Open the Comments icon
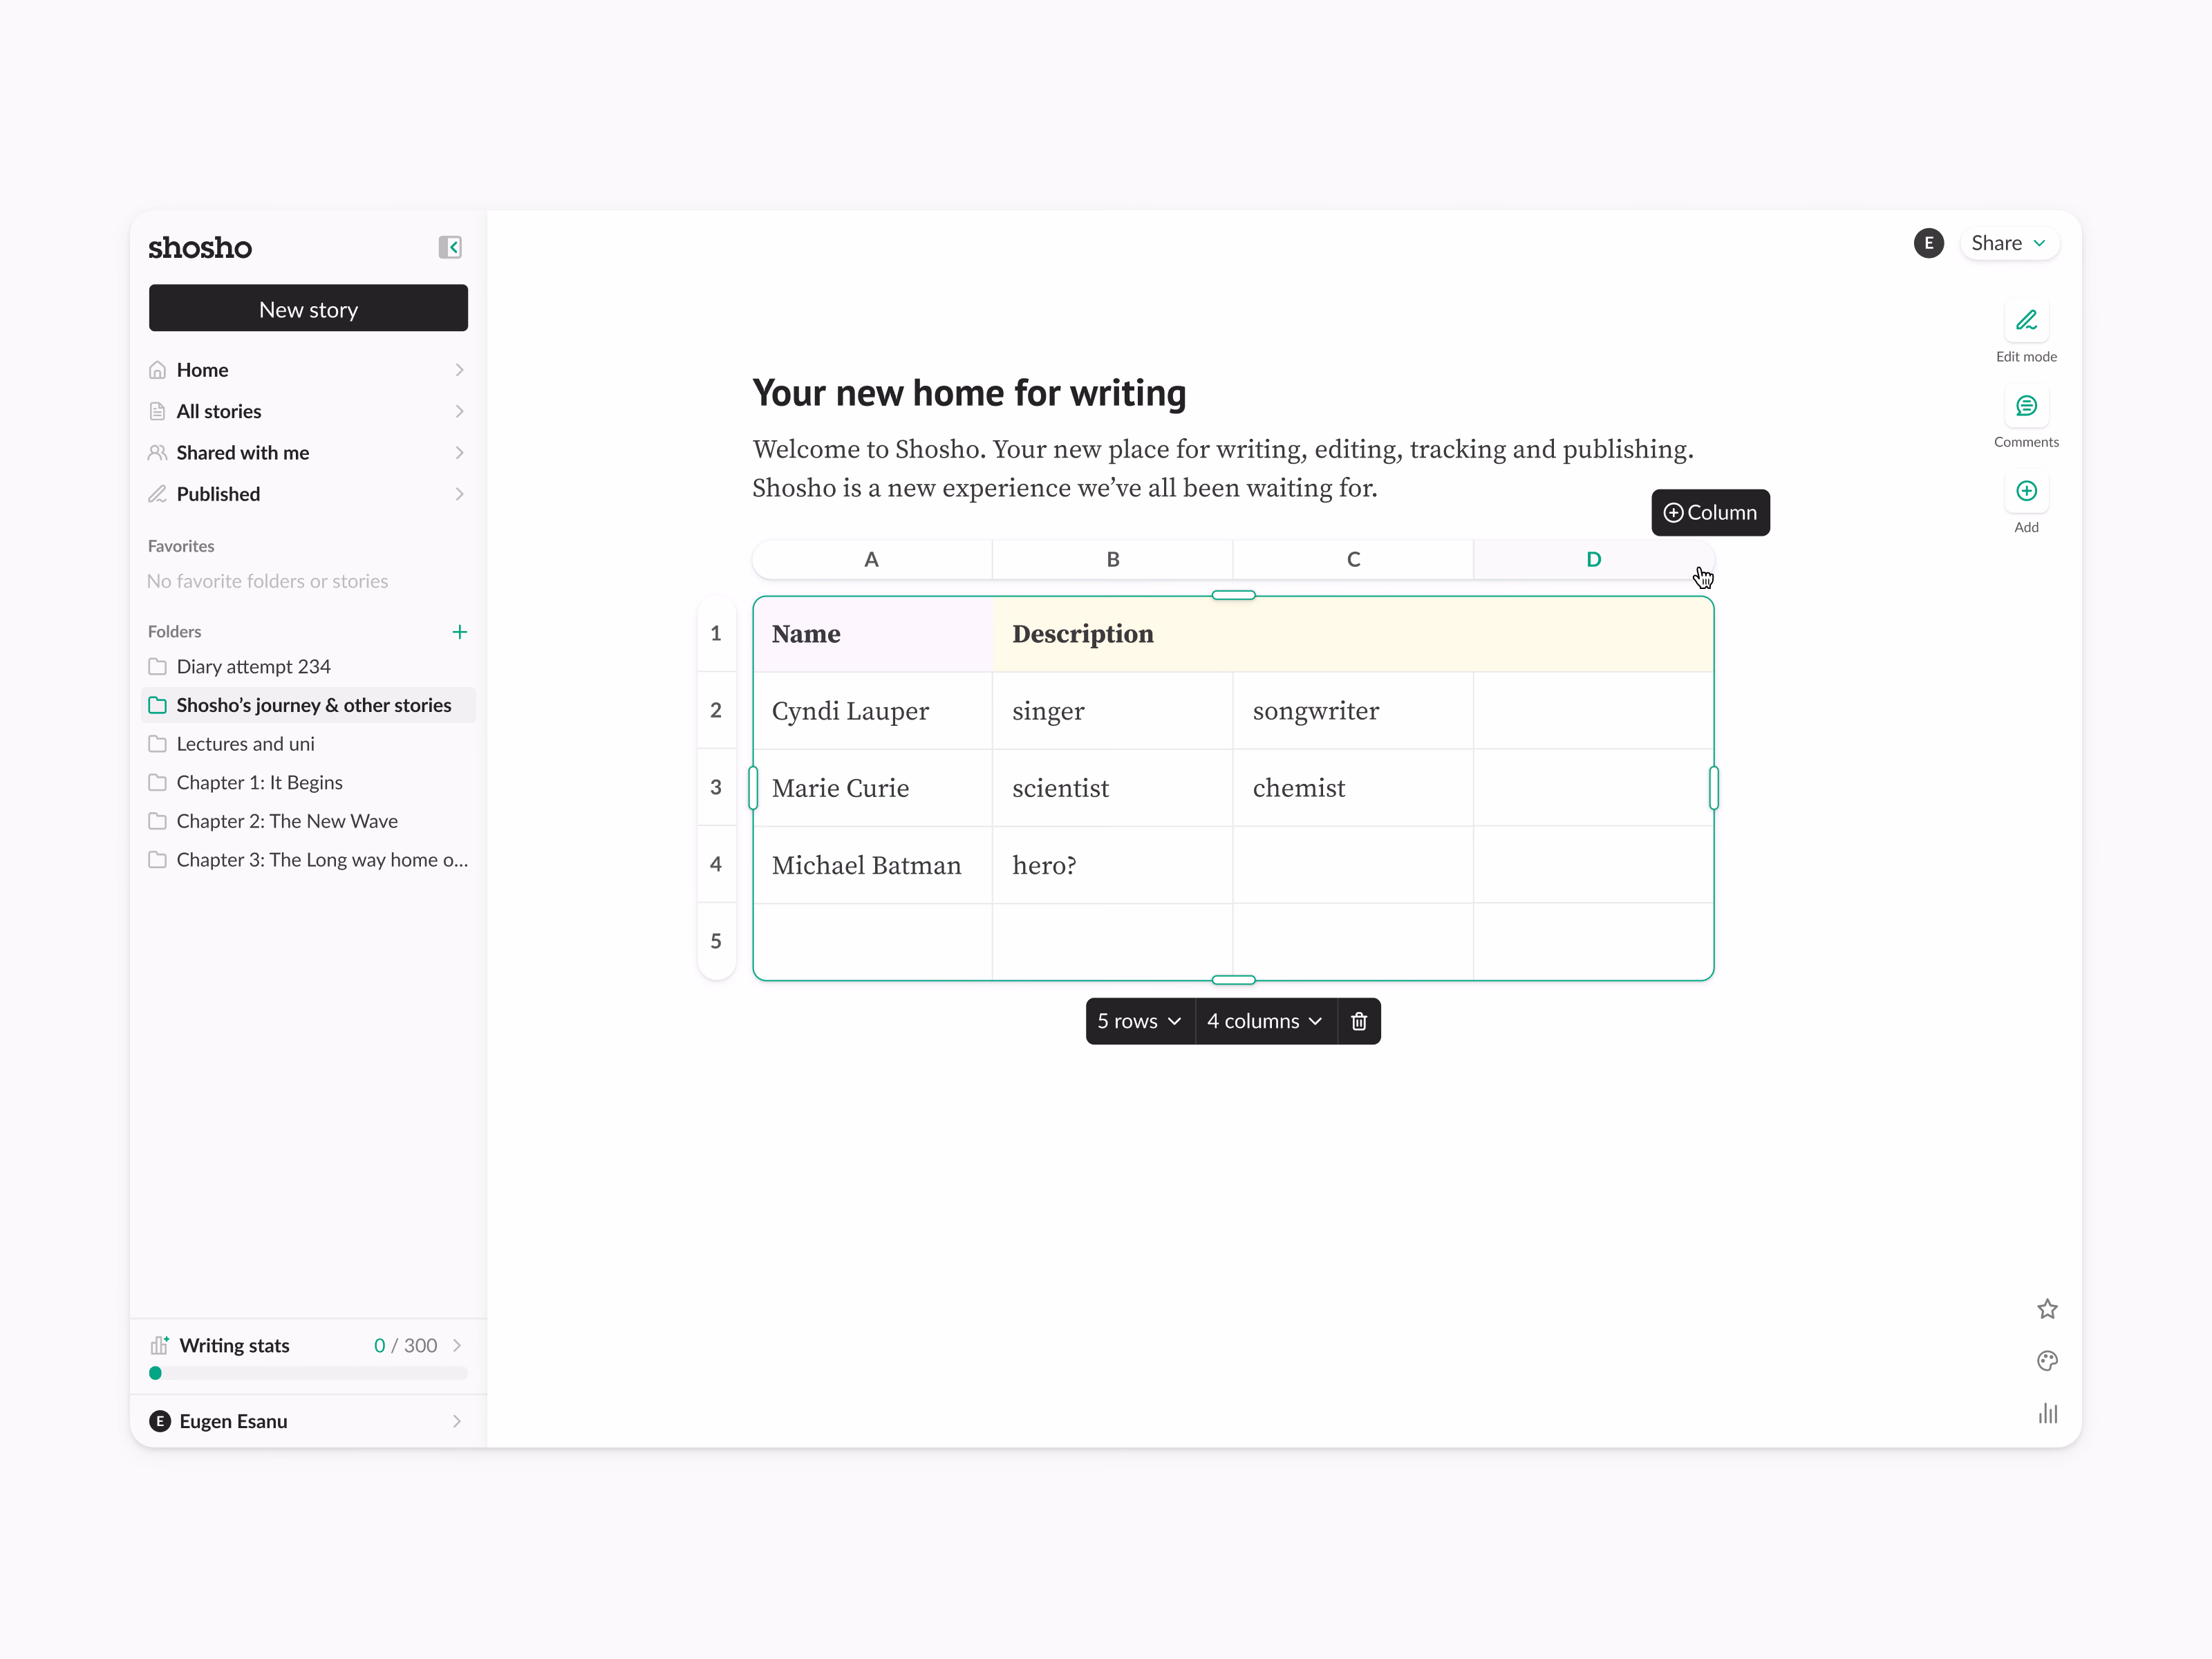This screenshot has width=2212, height=1659. pyautogui.click(x=2026, y=406)
